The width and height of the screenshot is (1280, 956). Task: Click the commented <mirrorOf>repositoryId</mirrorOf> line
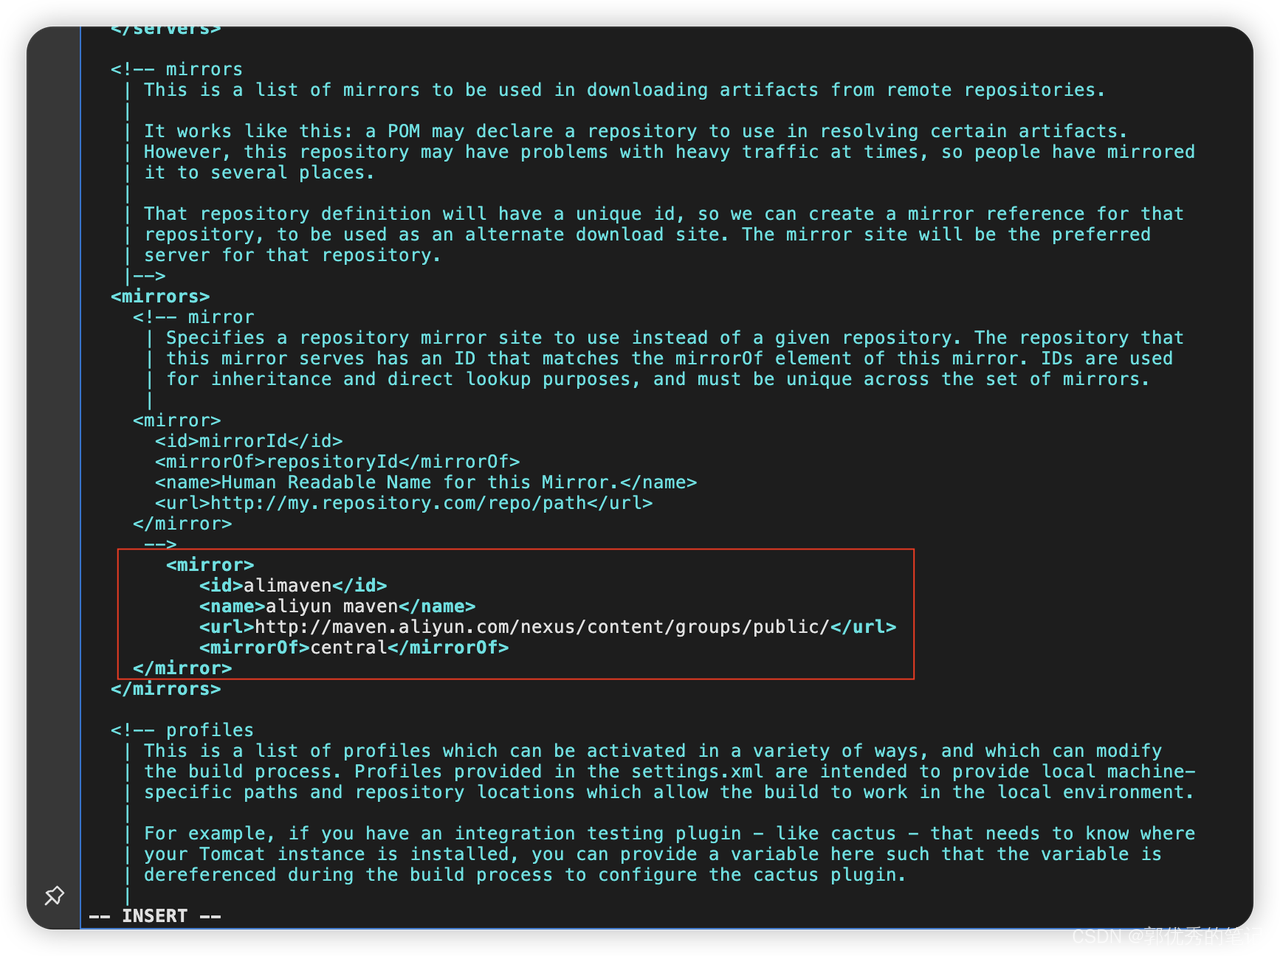[337, 462]
